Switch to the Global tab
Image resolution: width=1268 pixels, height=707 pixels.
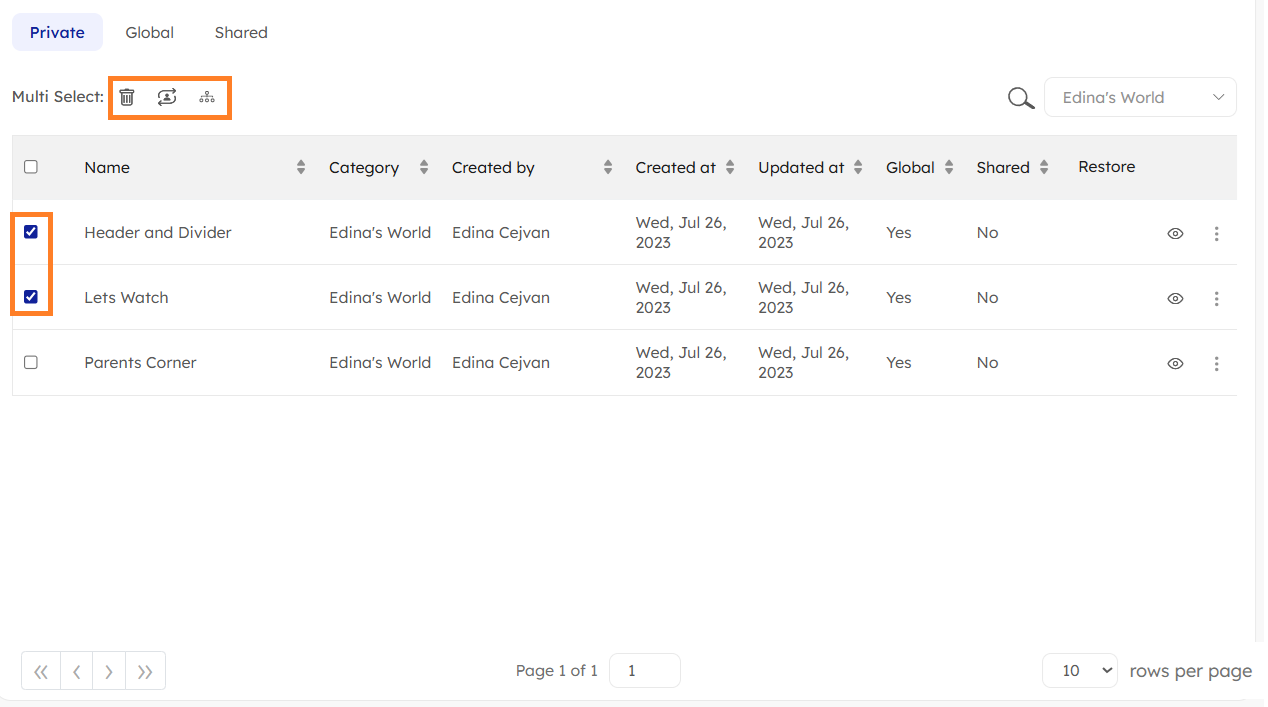pos(150,33)
